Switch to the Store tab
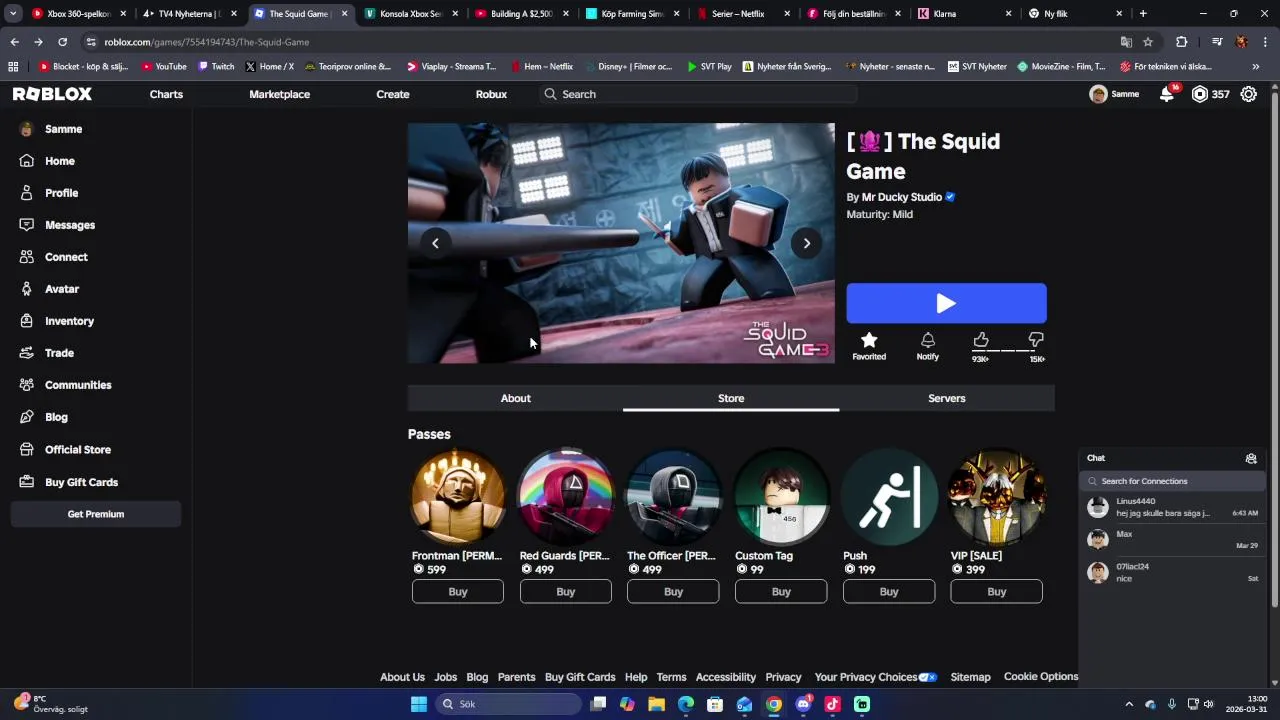The image size is (1280, 720). [731, 398]
